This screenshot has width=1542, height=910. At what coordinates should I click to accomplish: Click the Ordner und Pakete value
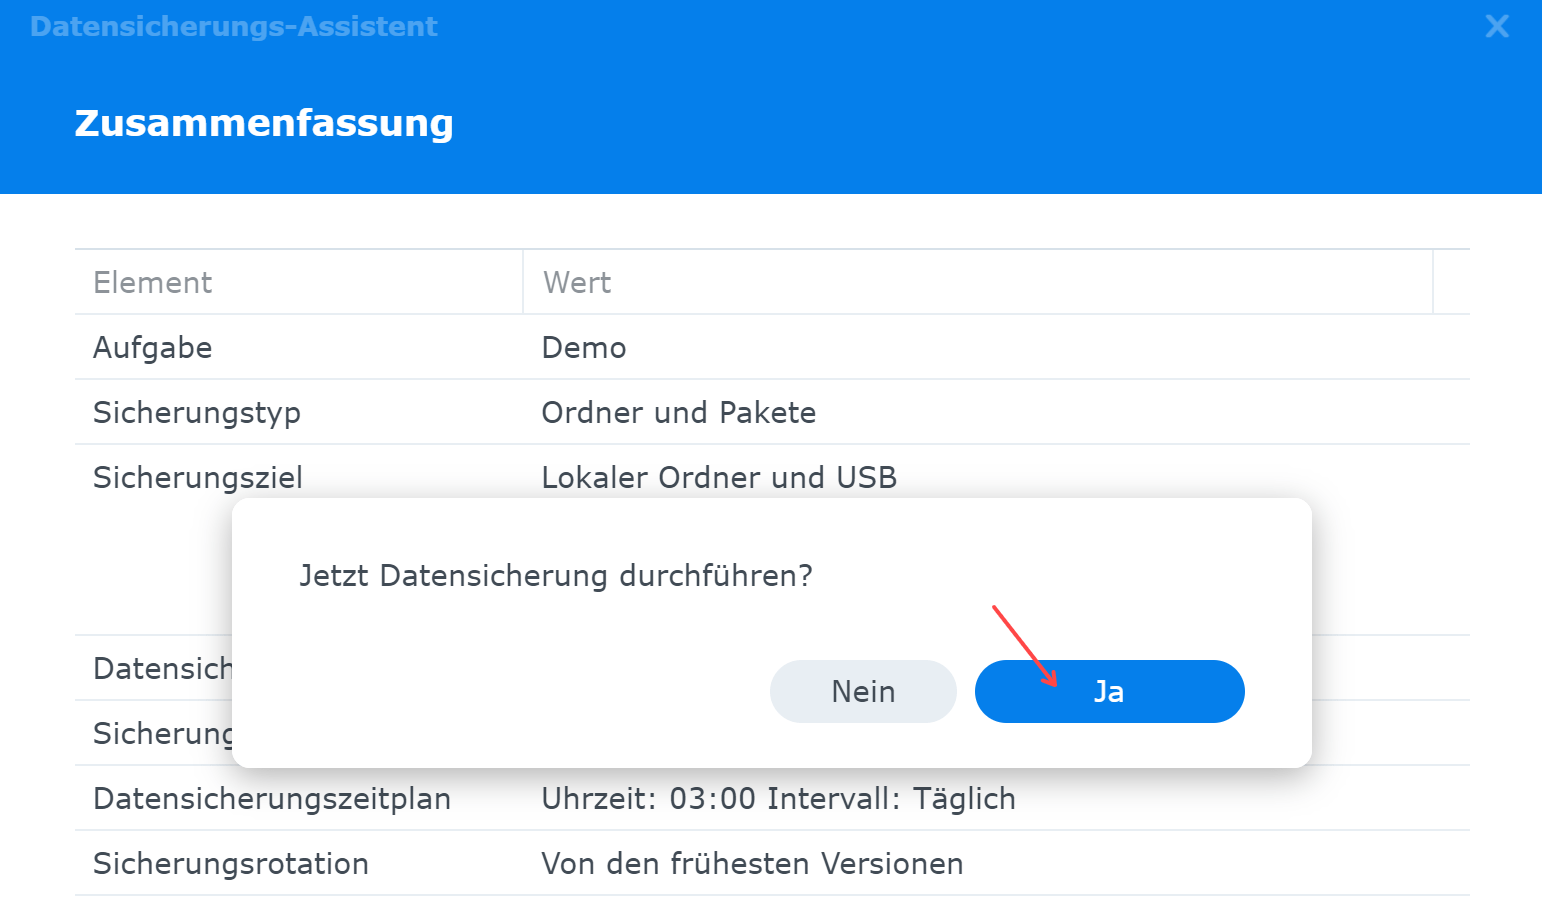tap(679, 413)
